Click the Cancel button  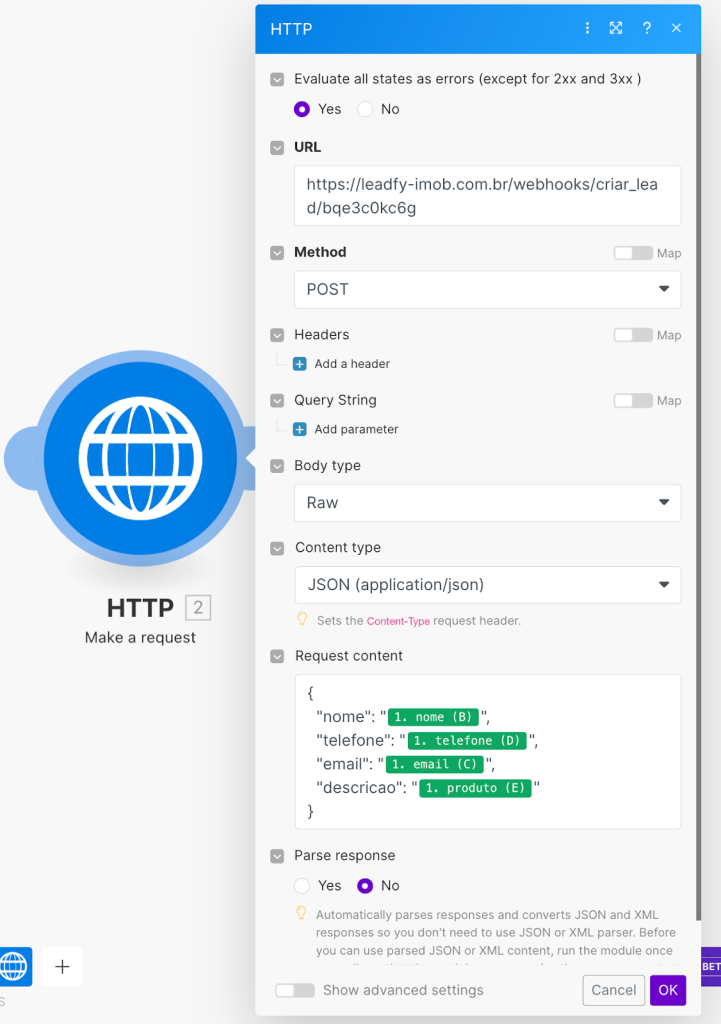pyautogui.click(x=613, y=990)
